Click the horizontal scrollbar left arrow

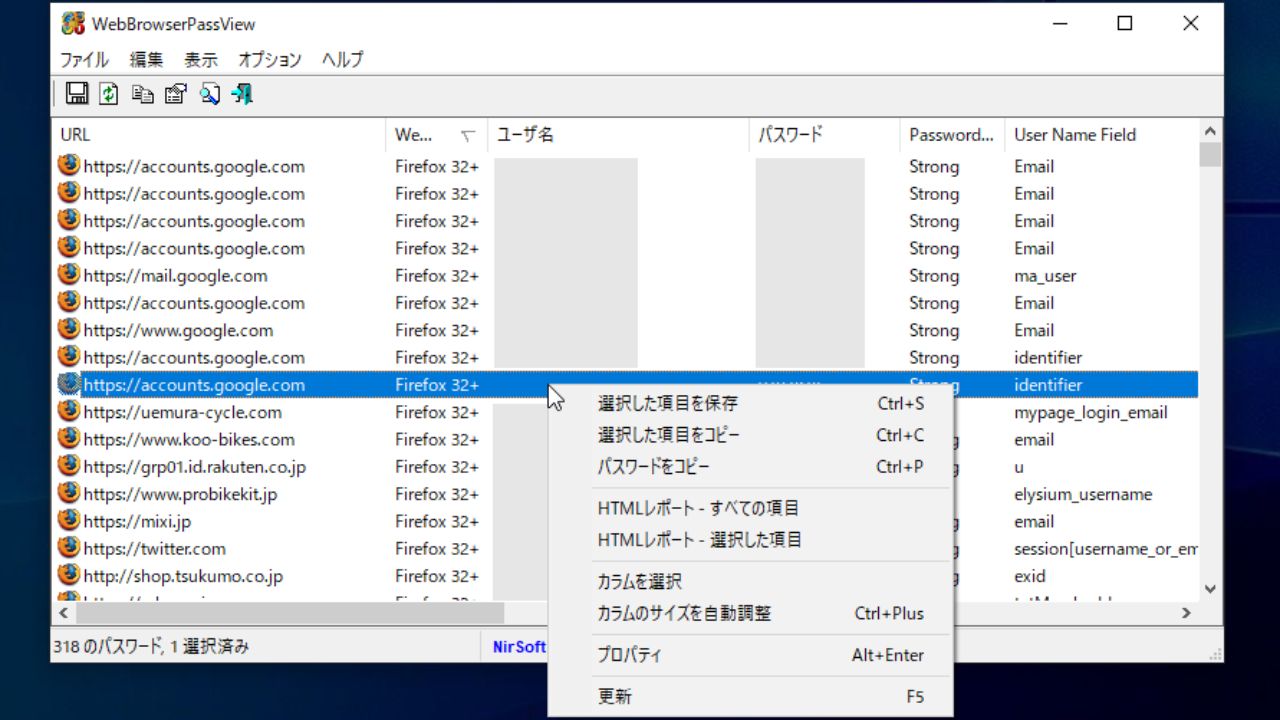click(63, 612)
